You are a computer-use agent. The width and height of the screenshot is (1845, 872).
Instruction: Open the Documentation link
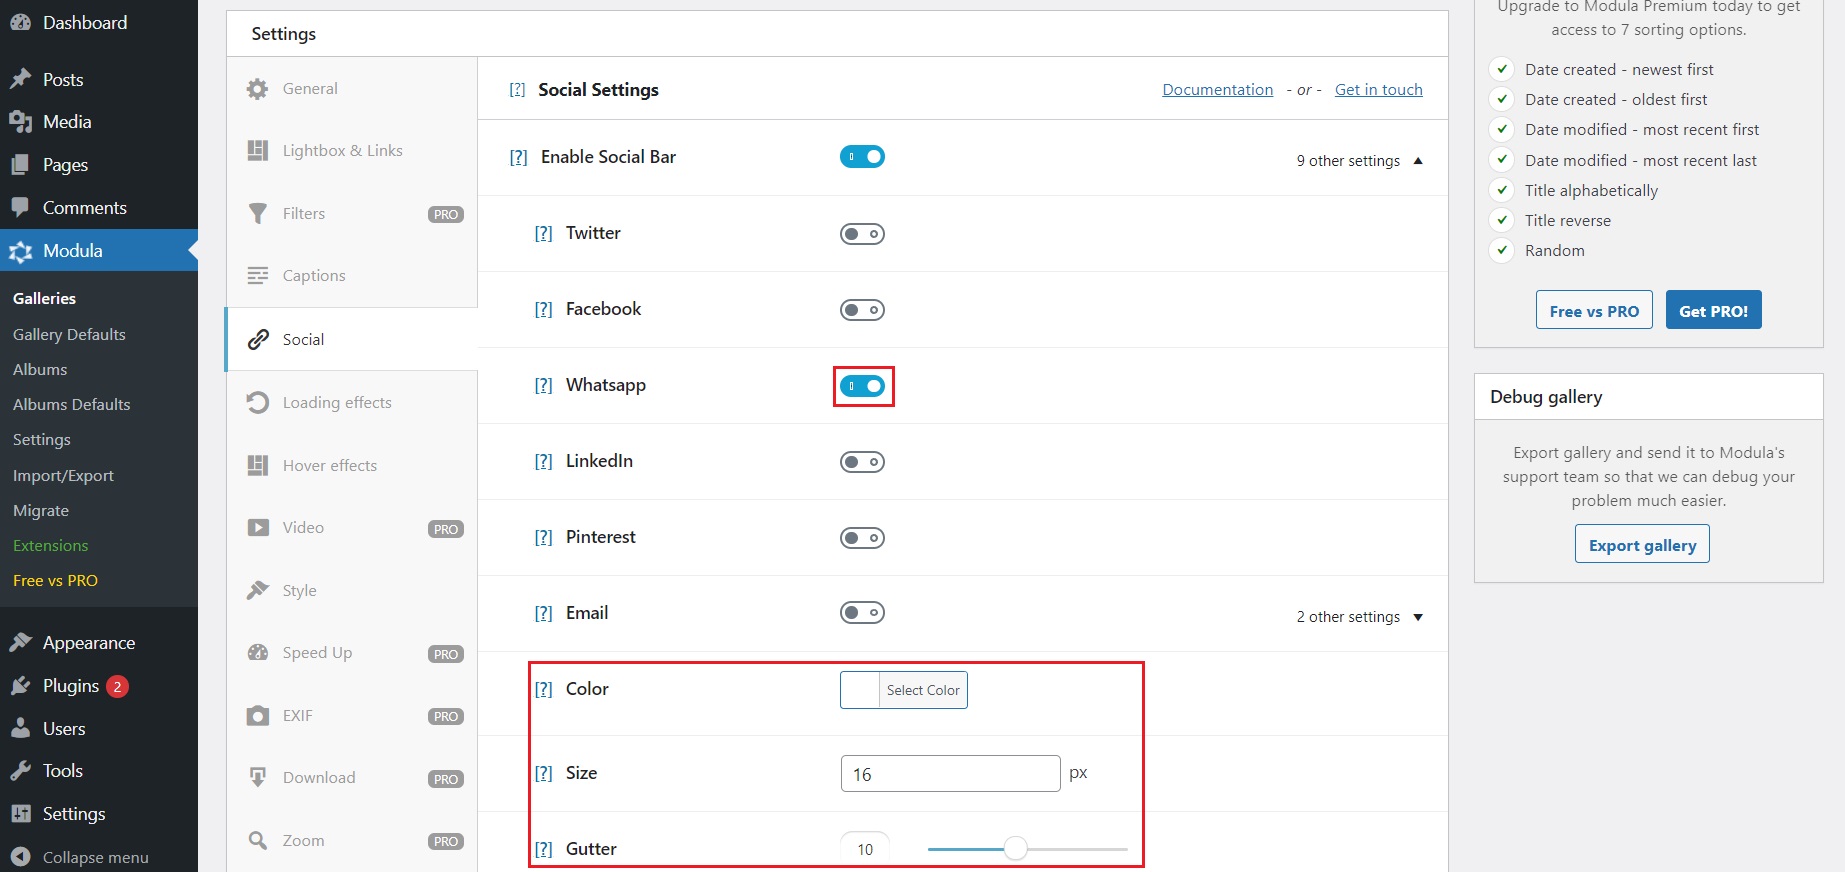(x=1217, y=90)
